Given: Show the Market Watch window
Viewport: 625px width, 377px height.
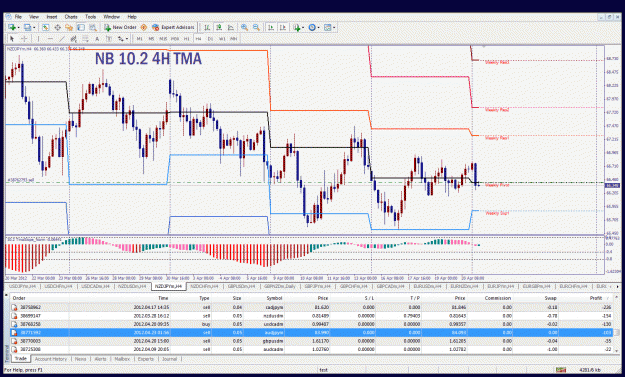Looking at the screenshot, I should 45,27.
